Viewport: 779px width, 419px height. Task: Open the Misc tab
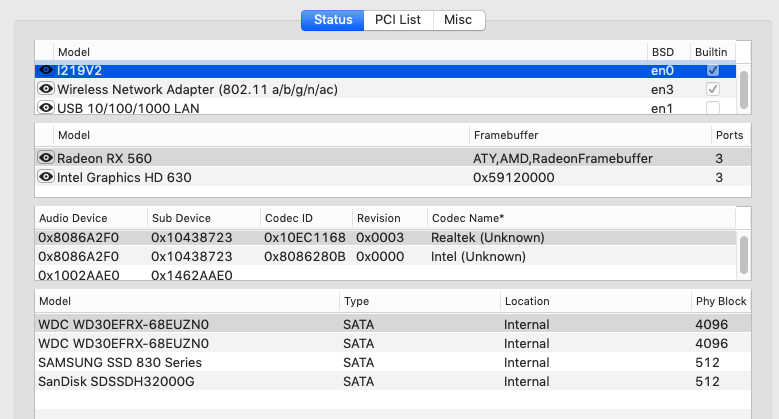(x=459, y=20)
